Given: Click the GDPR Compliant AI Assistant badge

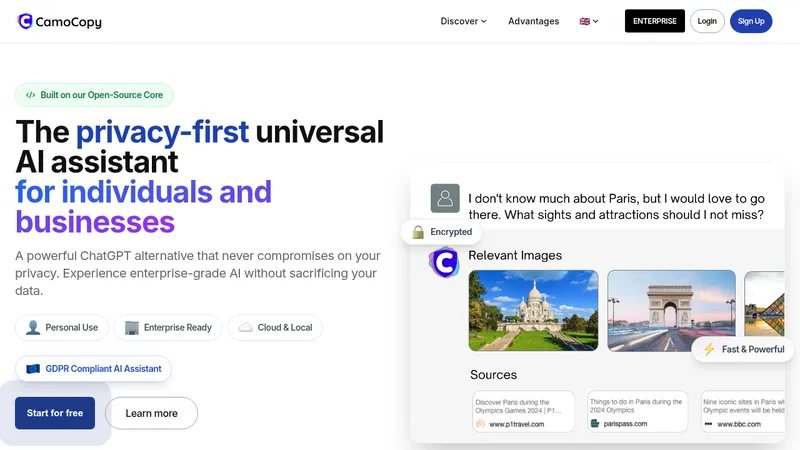Looking at the screenshot, I should pos(93,368).
